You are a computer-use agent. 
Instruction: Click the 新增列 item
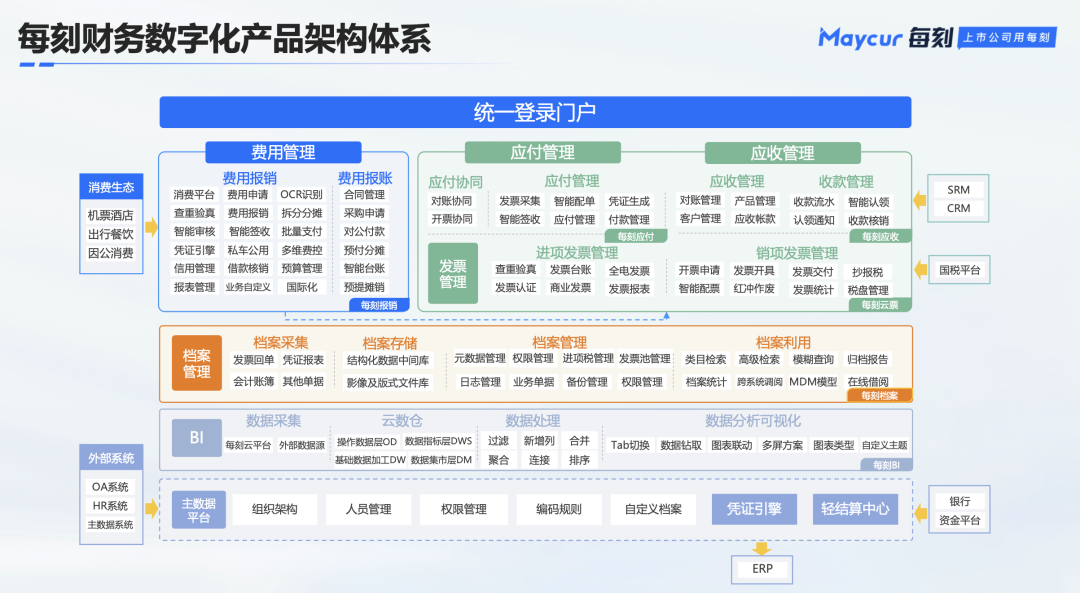(x=539, y=440)
